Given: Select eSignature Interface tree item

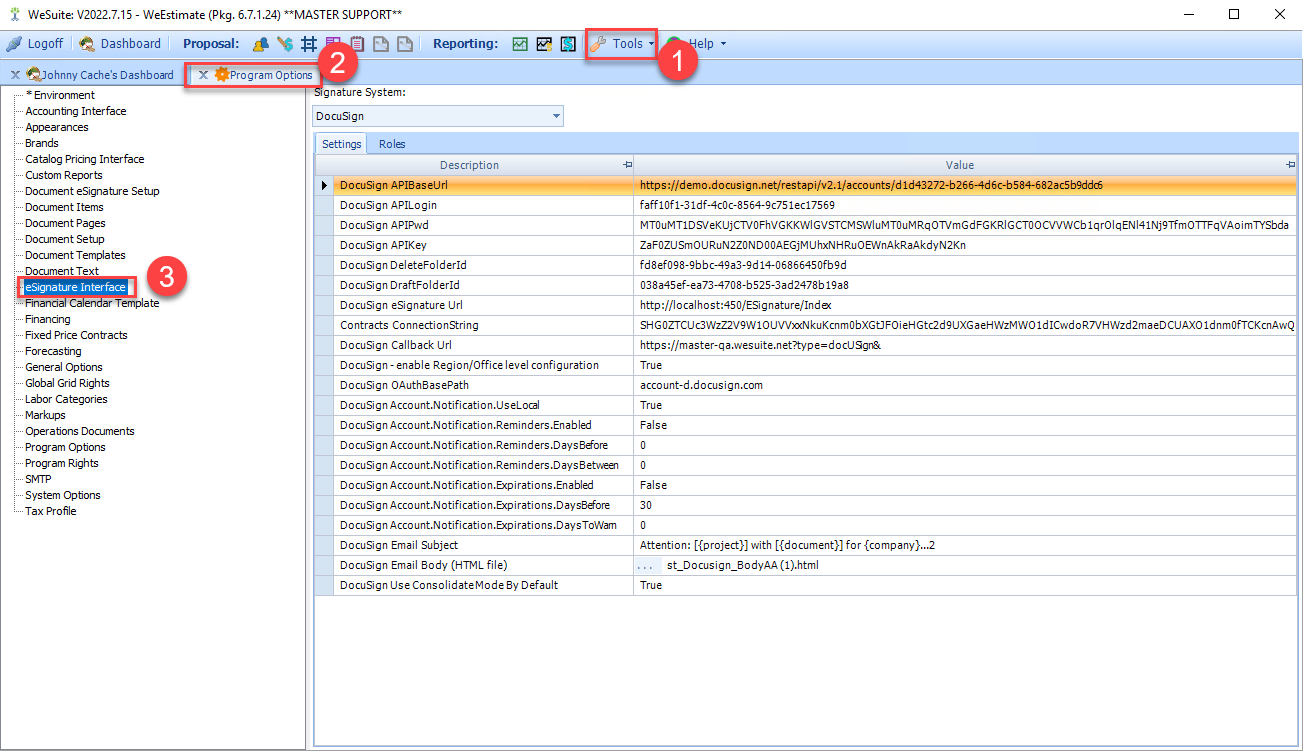Looking at the screenshot, I should coord(75,287).
